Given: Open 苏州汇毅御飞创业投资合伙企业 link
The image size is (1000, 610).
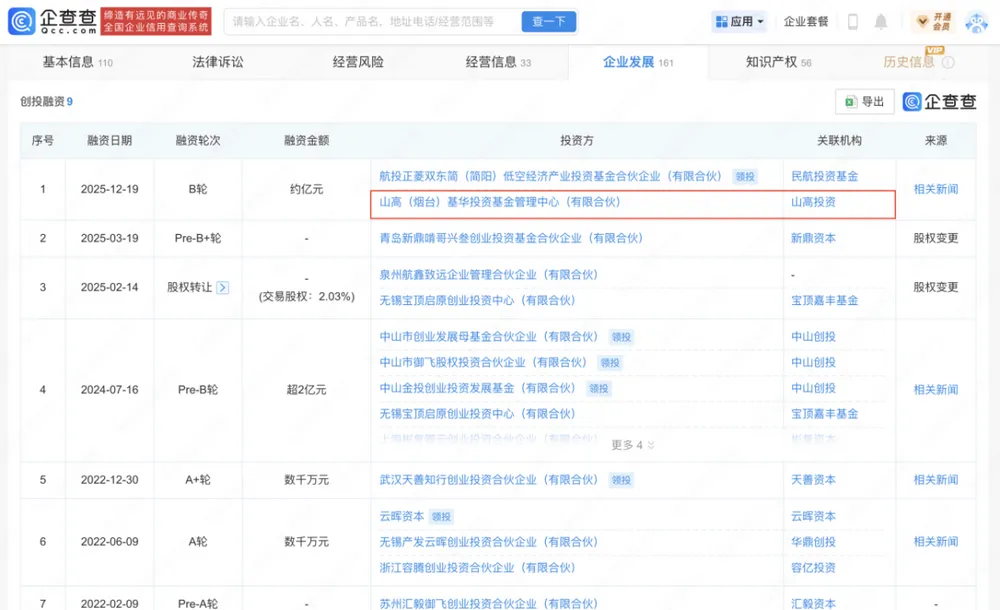Looking at the screenshot, I should [x=489, y=603].
